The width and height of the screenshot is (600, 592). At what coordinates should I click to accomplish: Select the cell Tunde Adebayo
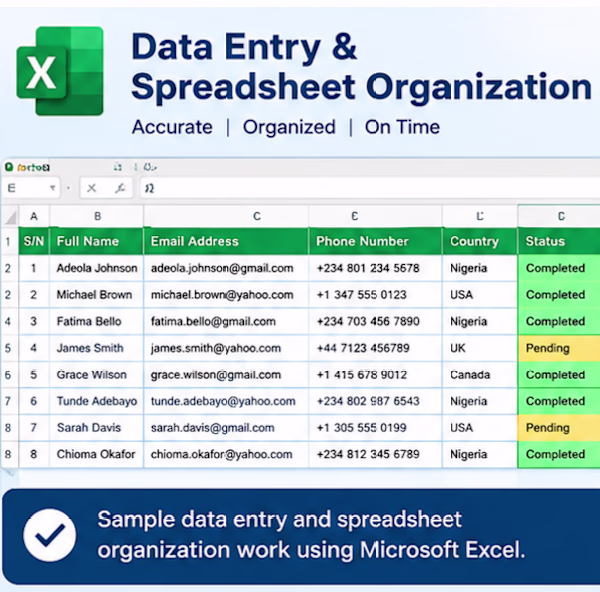pos(97,401)
